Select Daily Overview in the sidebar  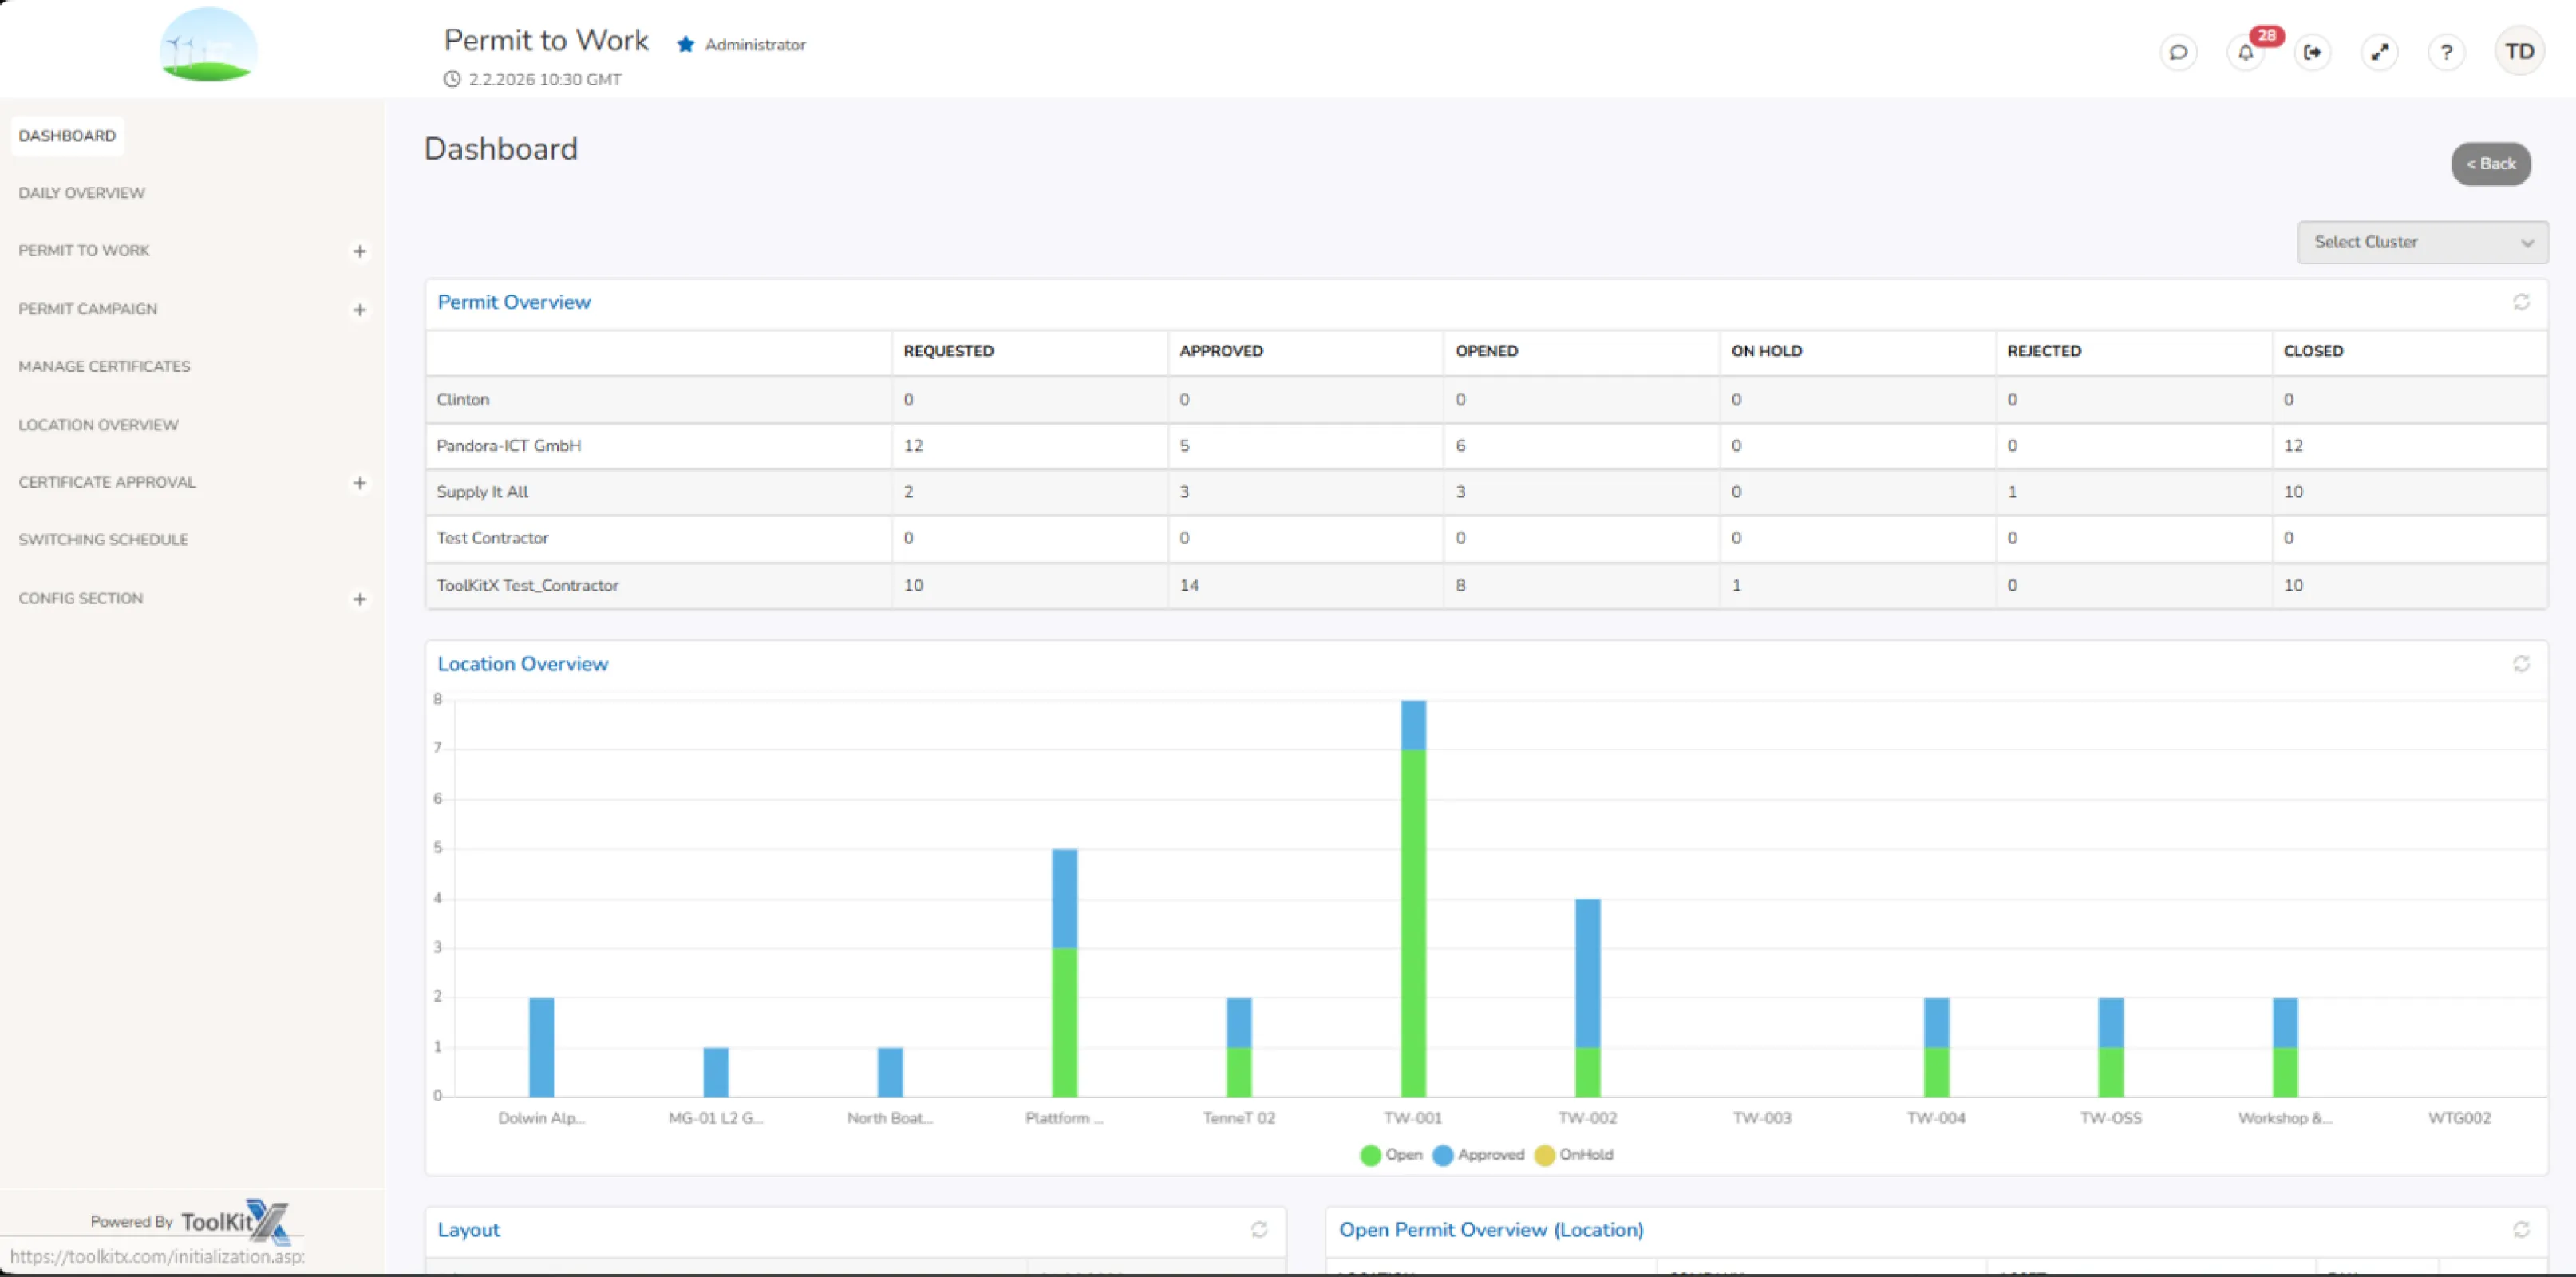coord(81,193)
